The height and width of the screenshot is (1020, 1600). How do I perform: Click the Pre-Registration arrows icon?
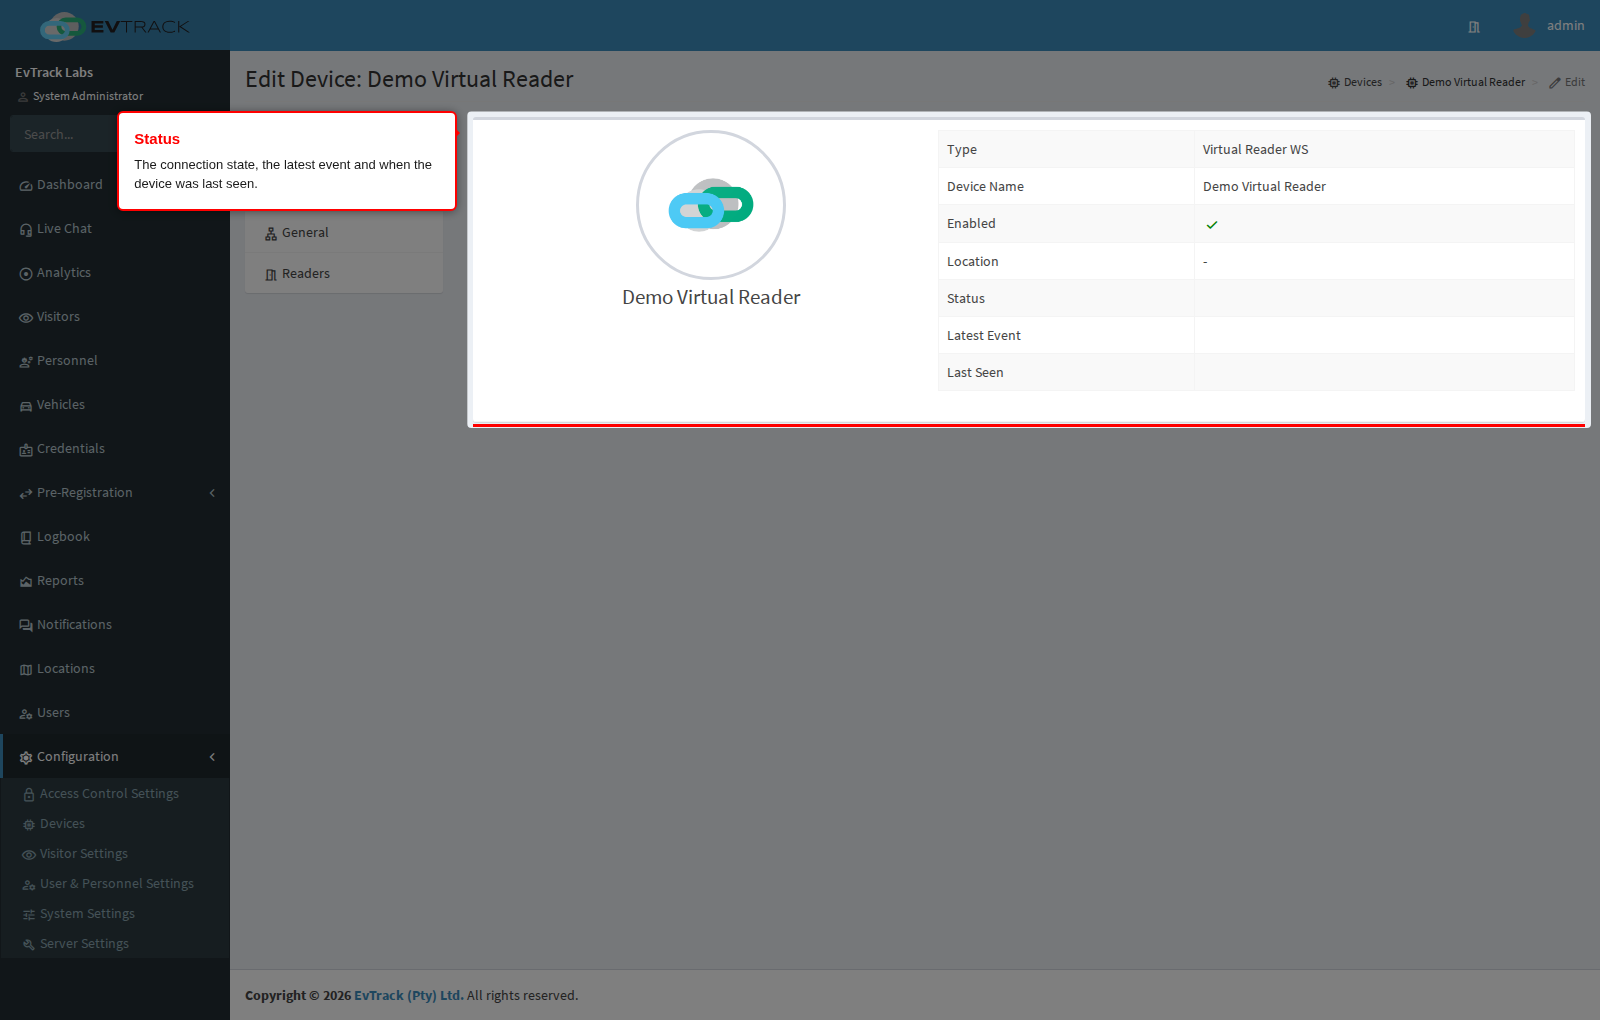(26, 494)
